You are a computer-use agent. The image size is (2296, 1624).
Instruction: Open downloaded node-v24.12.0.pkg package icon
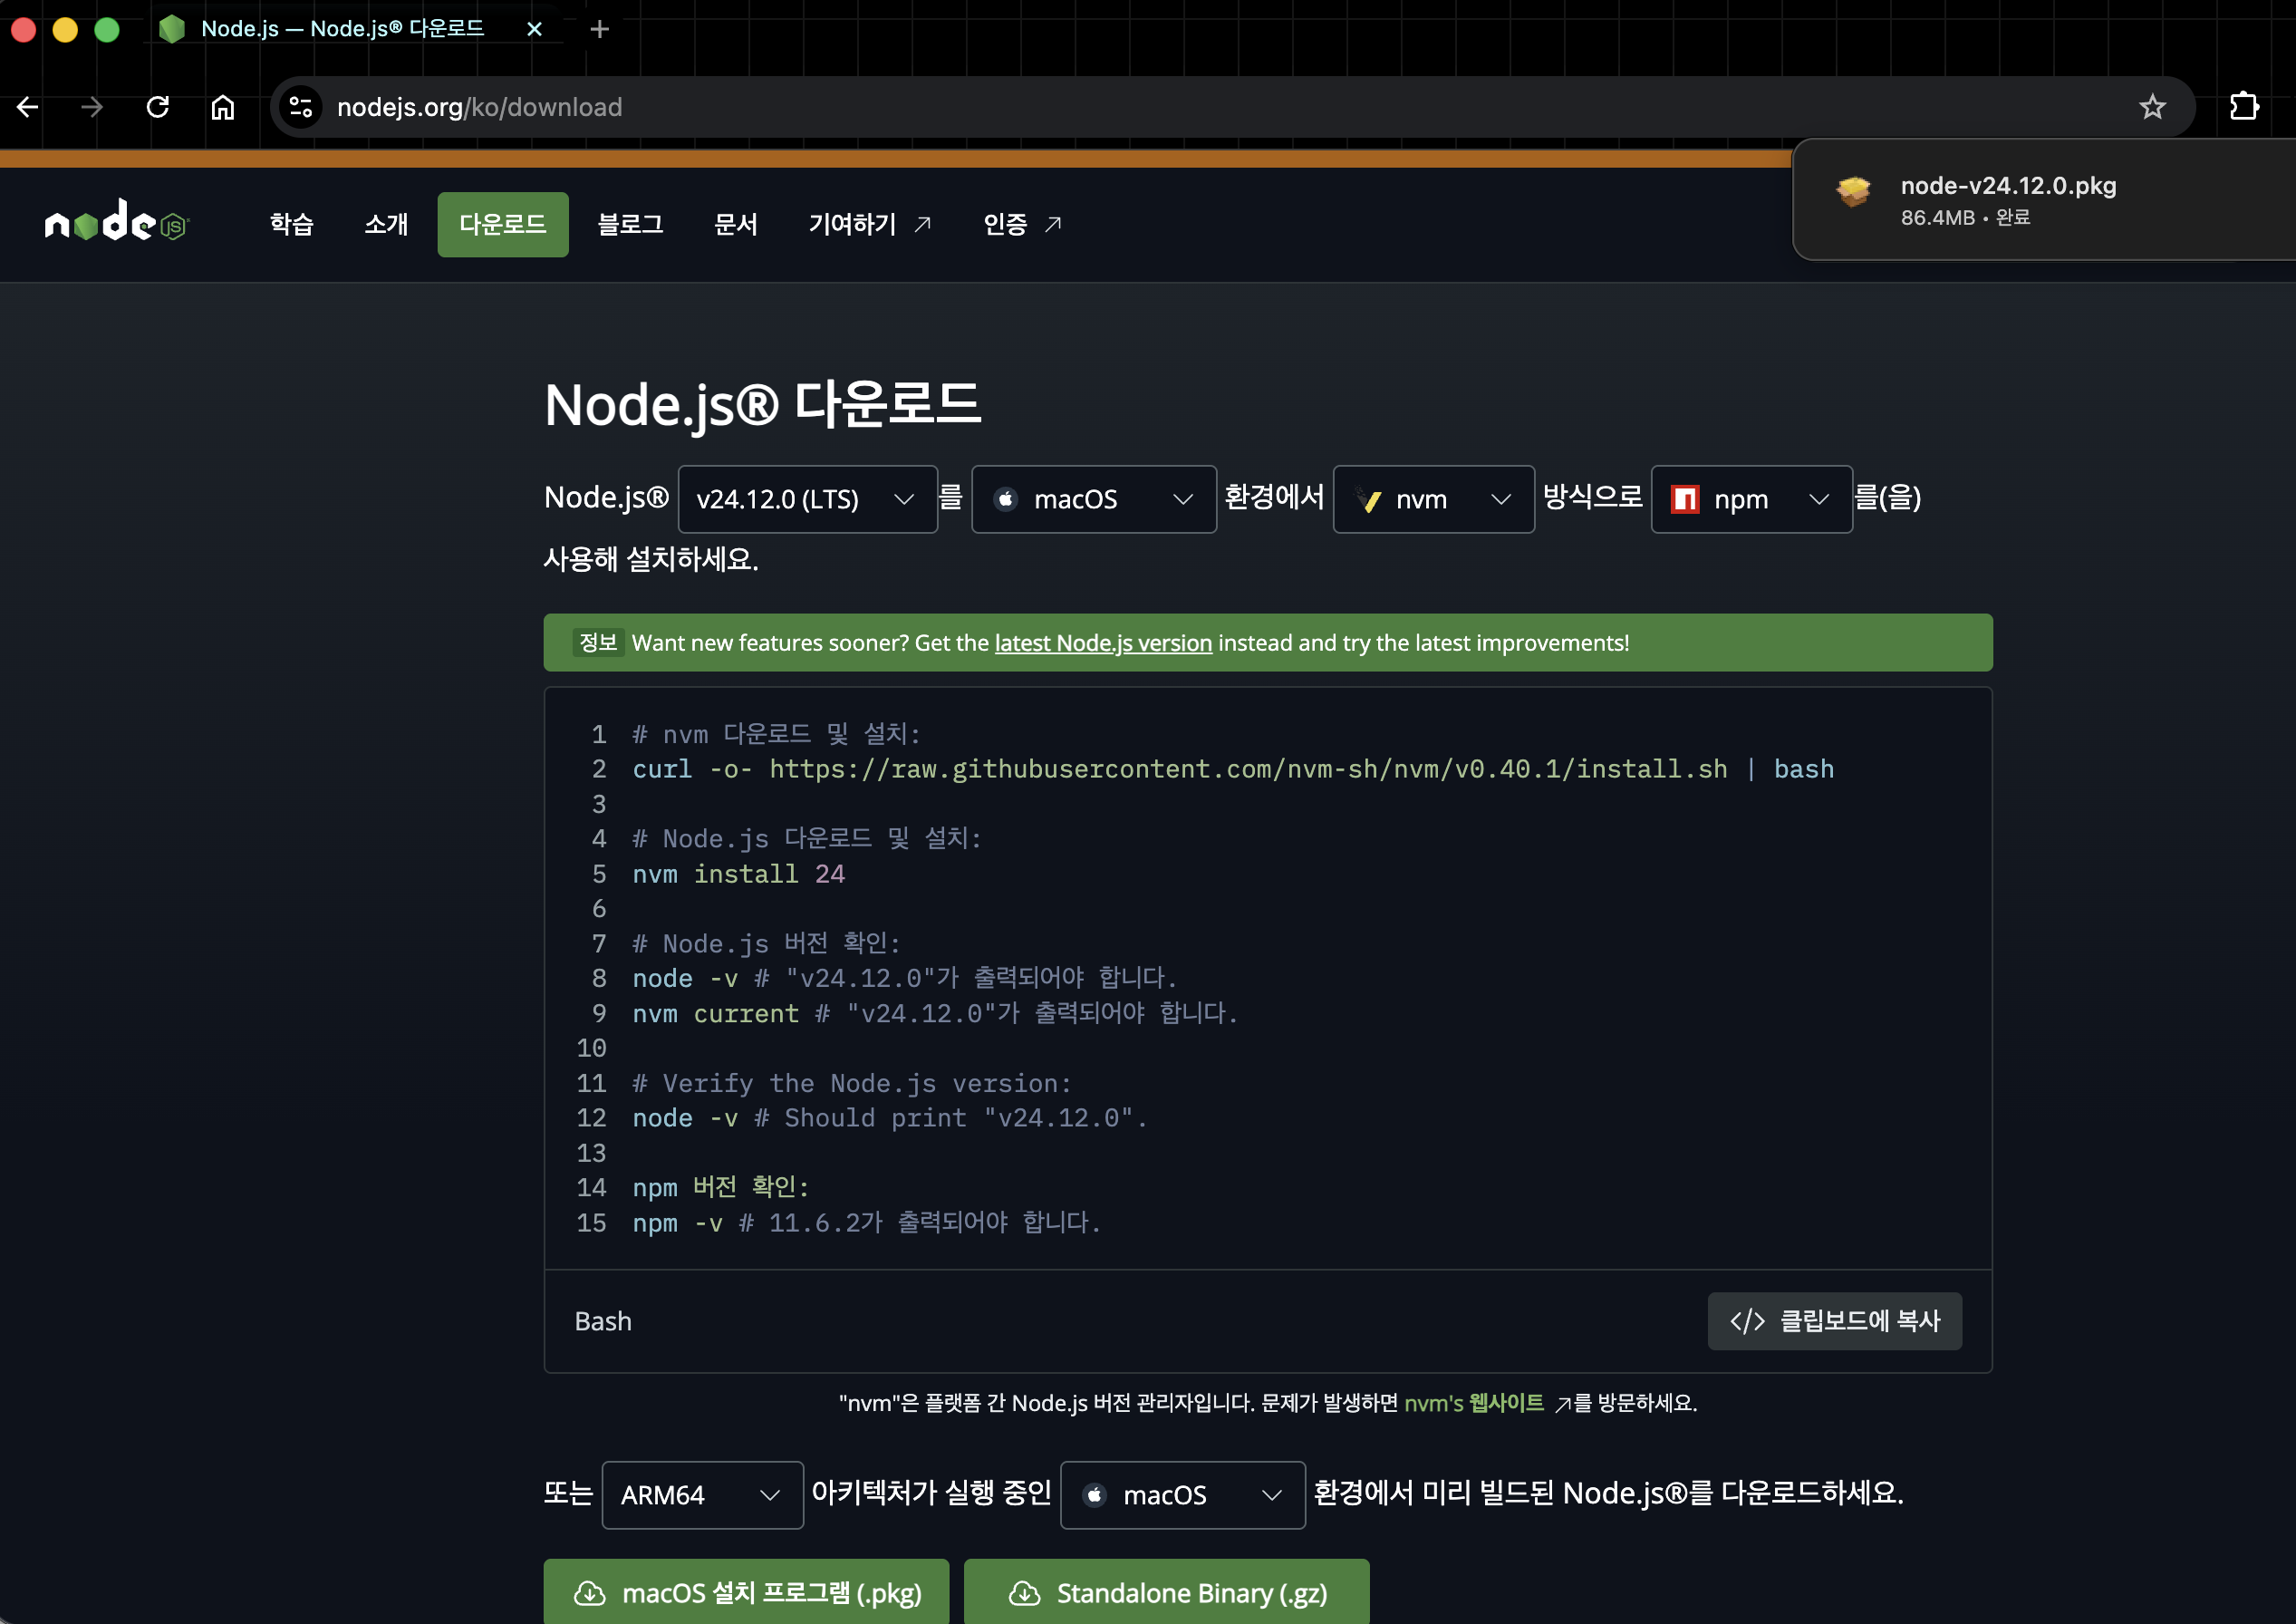[x=1853, y=190]
